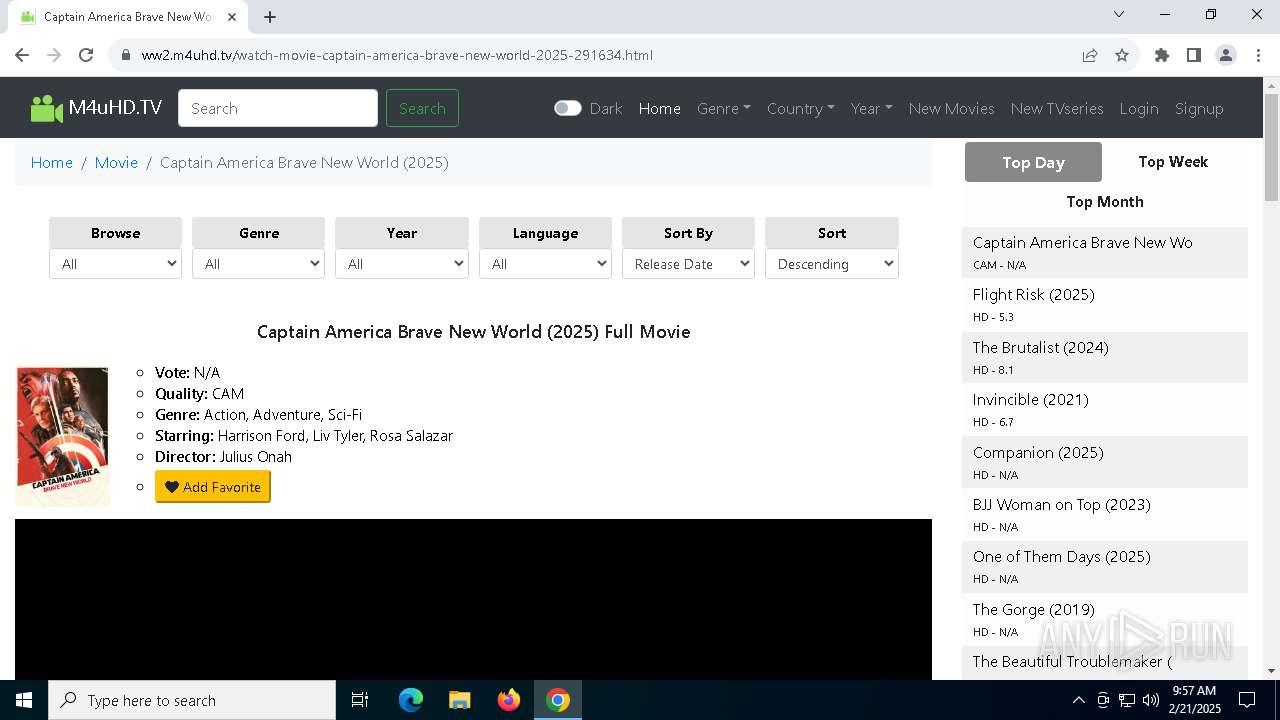The height and width of the screenshot is (720, 1280).
Task: Open The Gorge (2019) from the top list
Action: point(1034,609)
